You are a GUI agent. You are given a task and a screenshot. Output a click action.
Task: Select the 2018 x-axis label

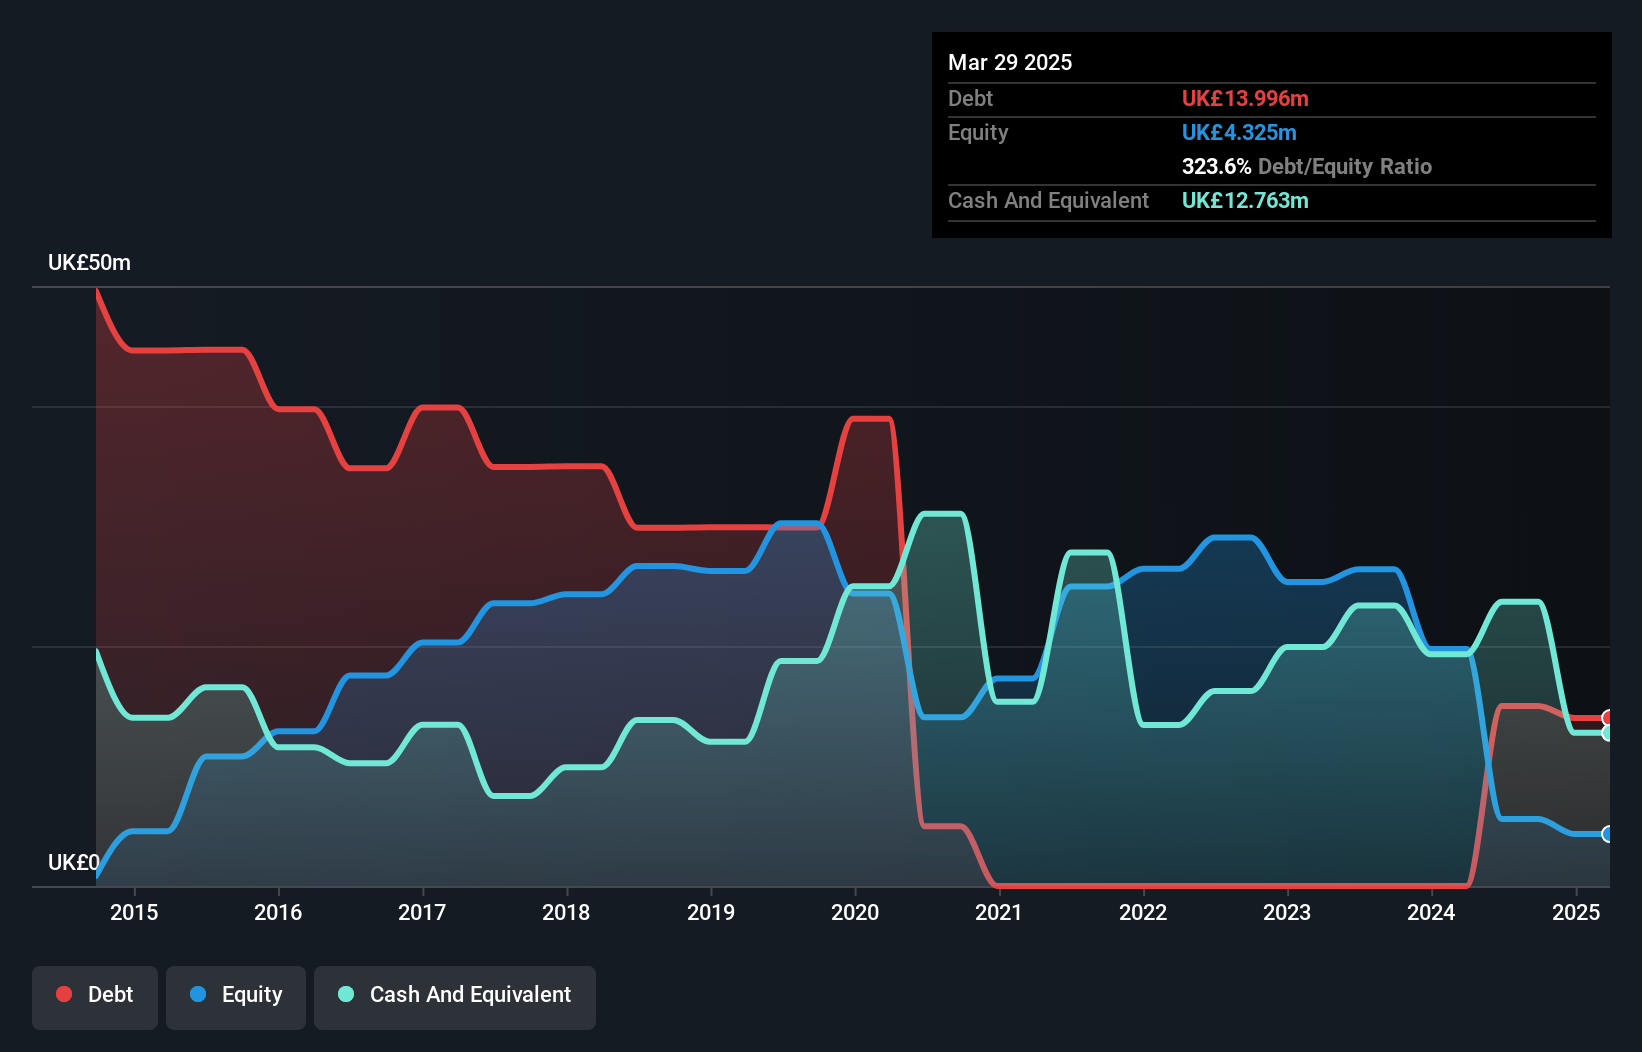click(566, 912)
